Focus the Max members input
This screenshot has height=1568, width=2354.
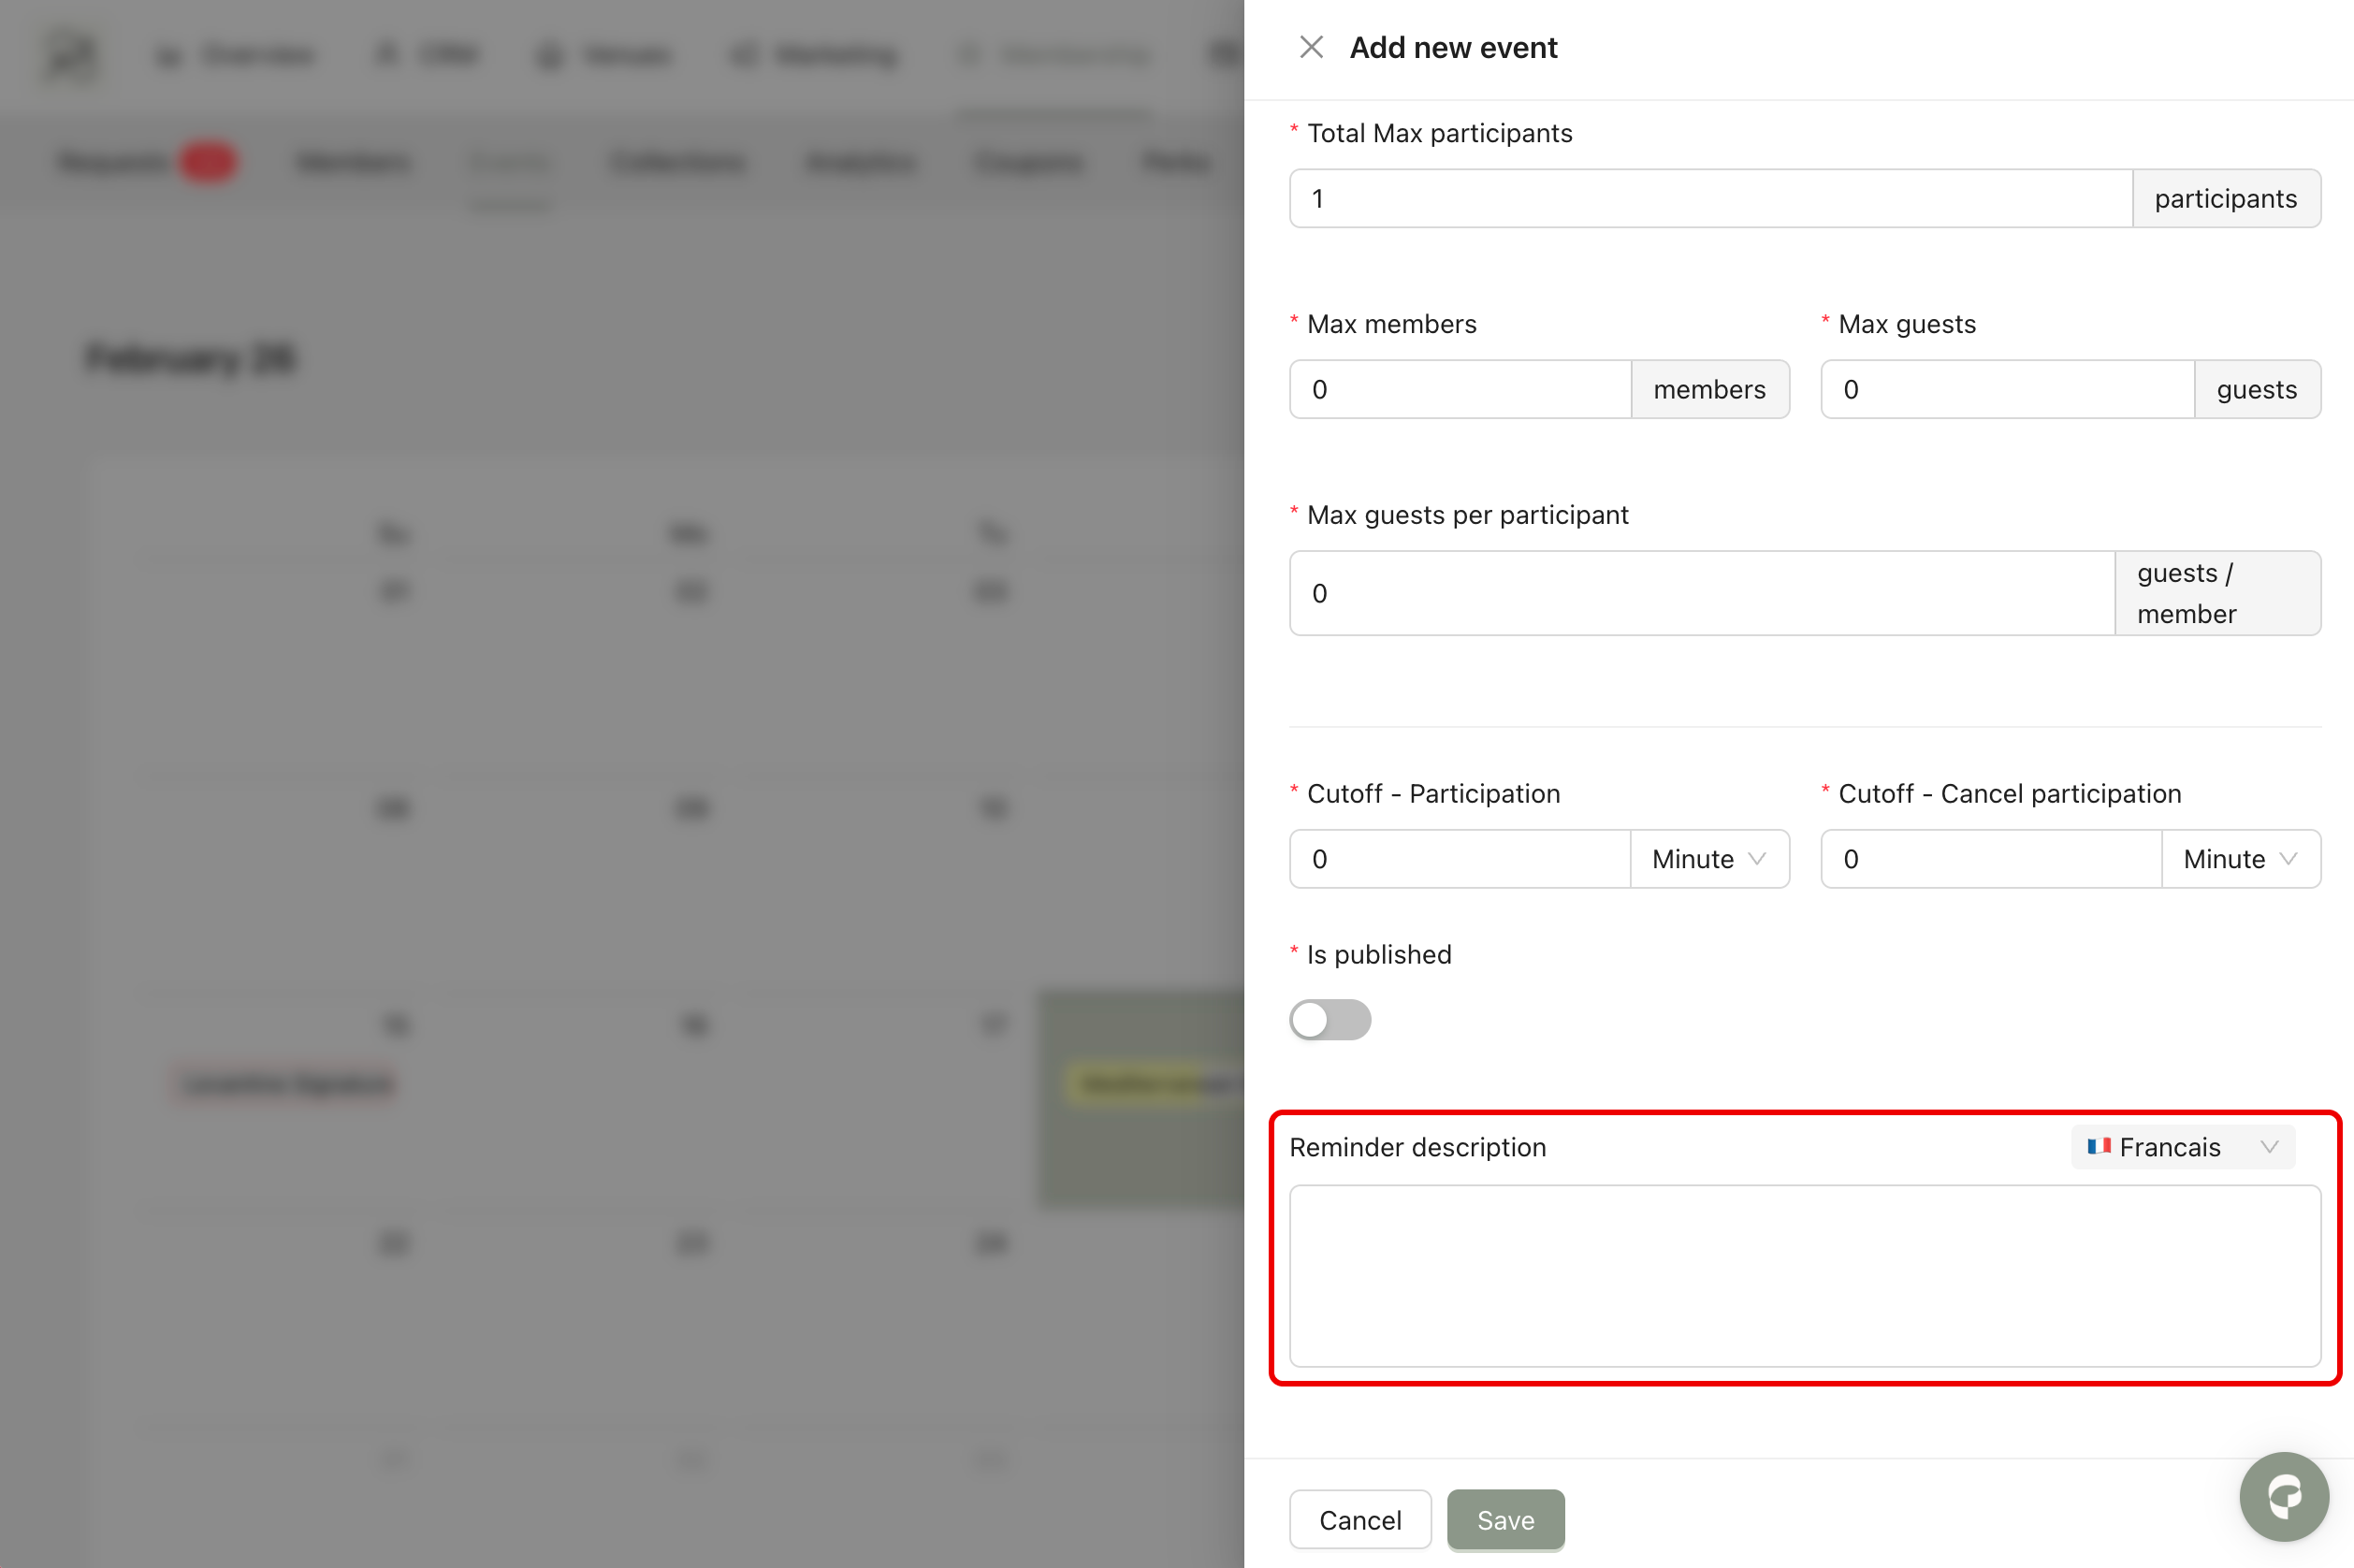pyautogui.click(x=1459, y=389)
